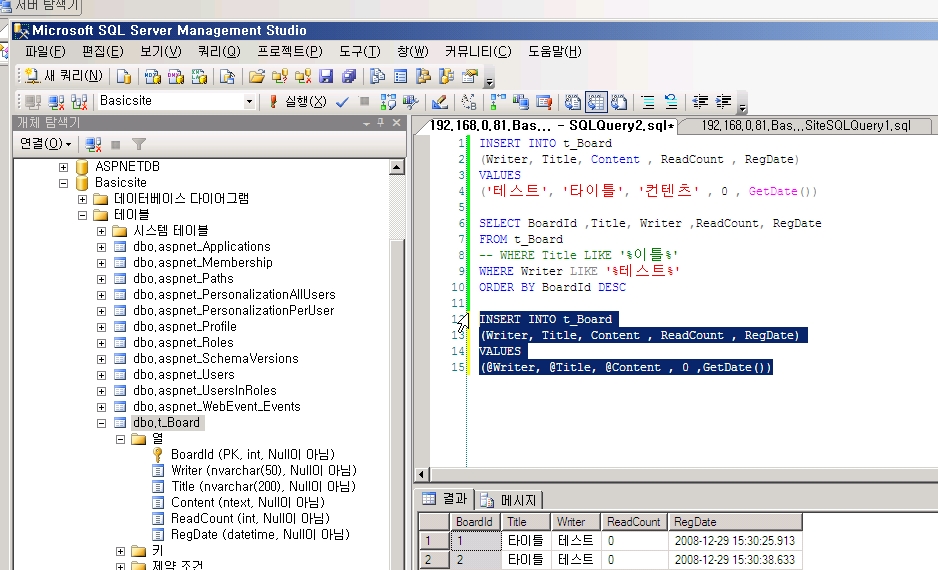Click the Analysis Services XMLA Query icon
This screenshot has height=570, width=938.
tap(199, 76)
